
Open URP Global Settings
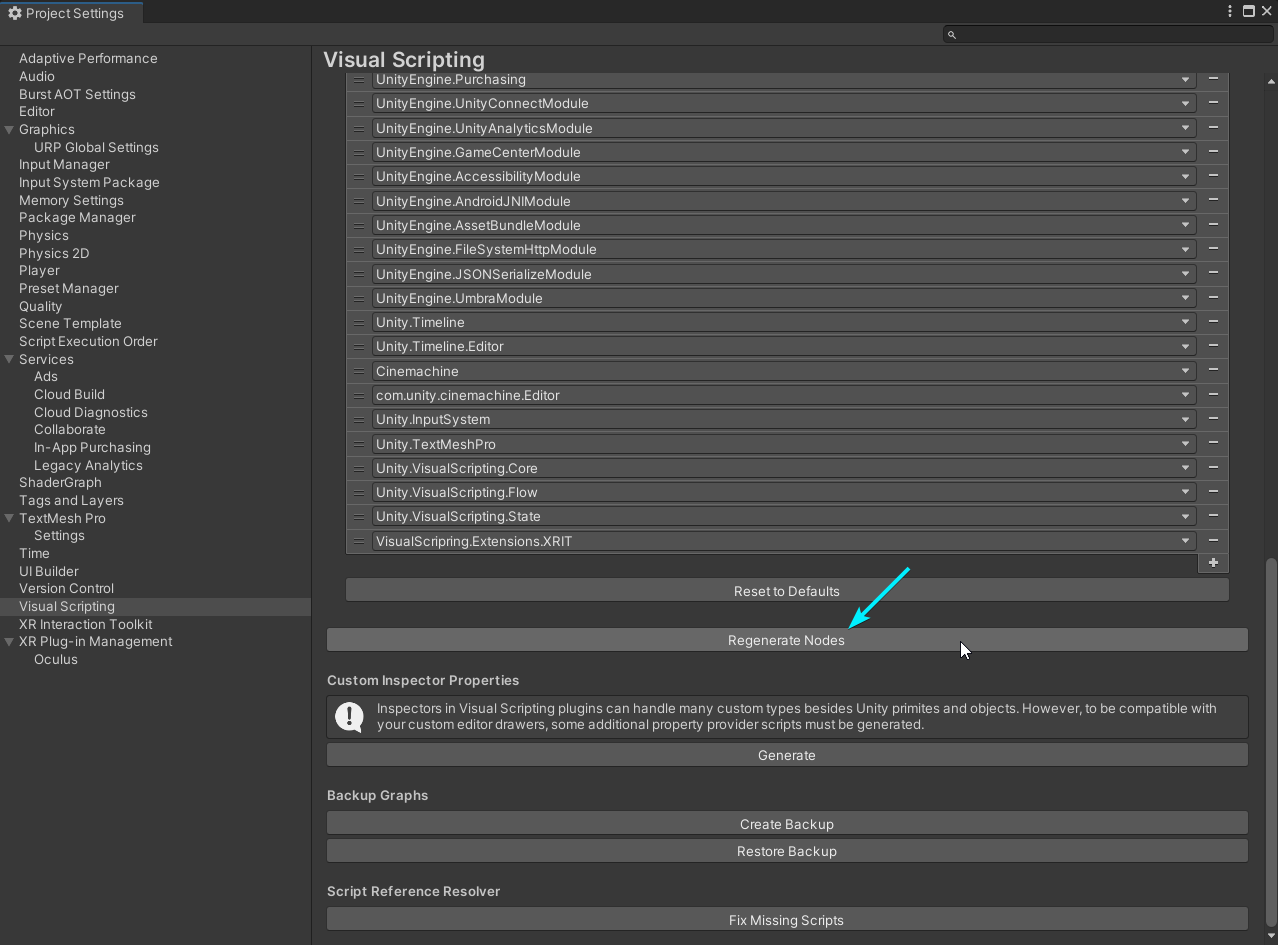(x=96, y=147)
